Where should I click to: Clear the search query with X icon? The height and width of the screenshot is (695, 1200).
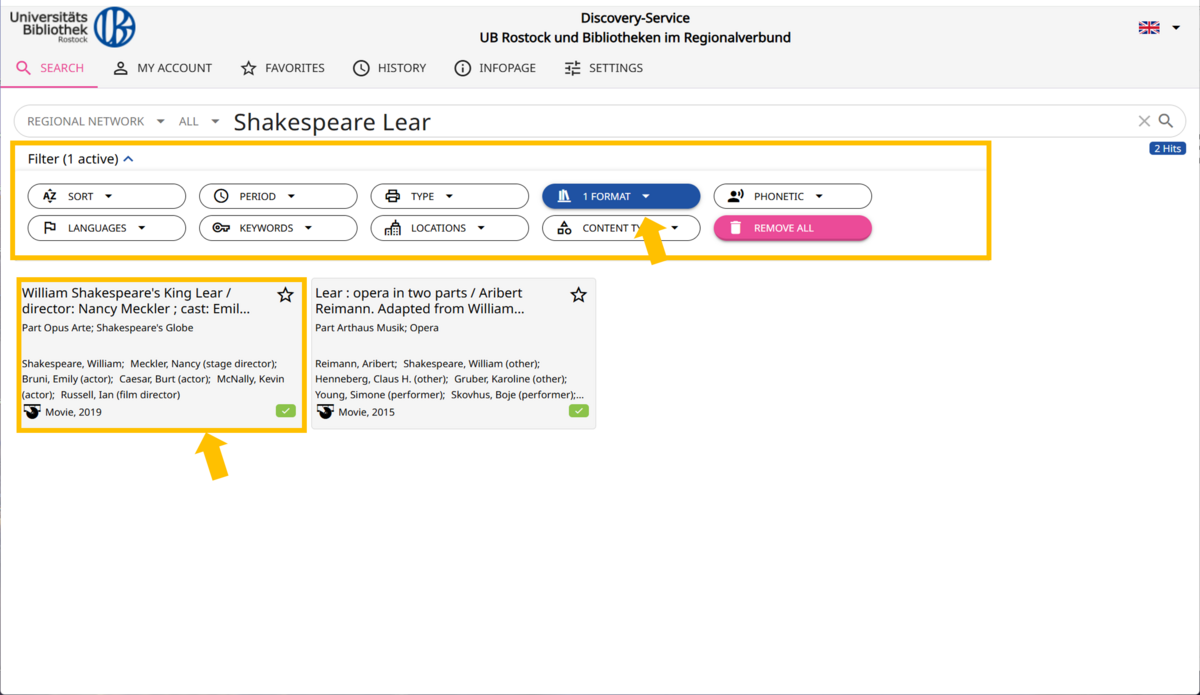pos(1144,121)
